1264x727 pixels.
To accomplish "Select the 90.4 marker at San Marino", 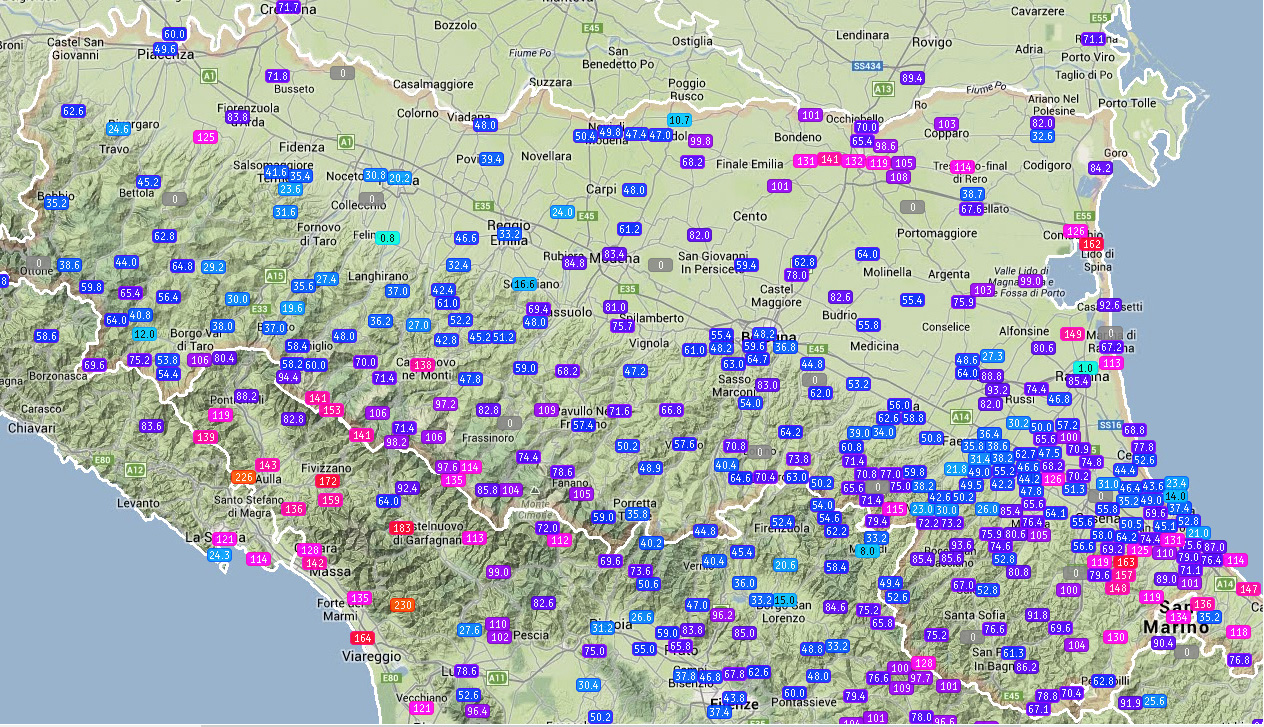I will pyautogui.click(x=1163, y=643).
